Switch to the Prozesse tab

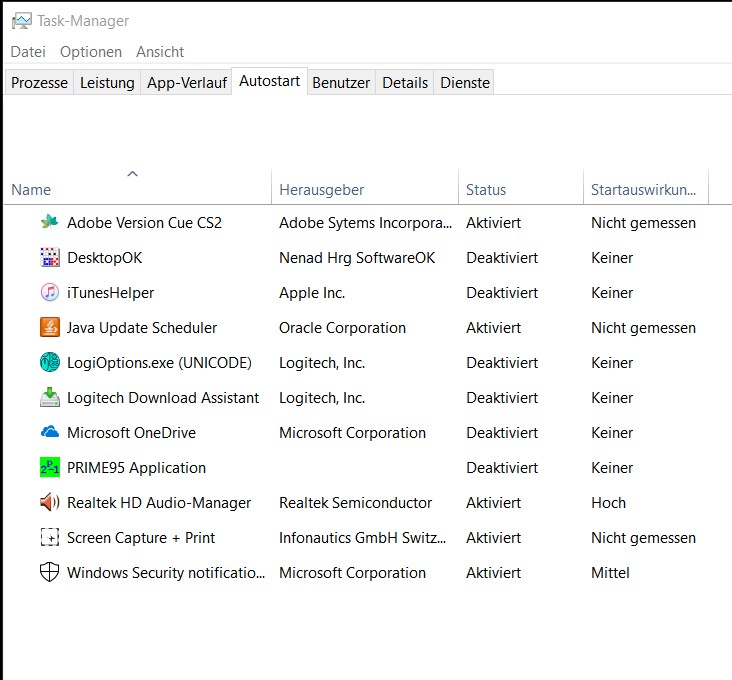coord(39,83)
